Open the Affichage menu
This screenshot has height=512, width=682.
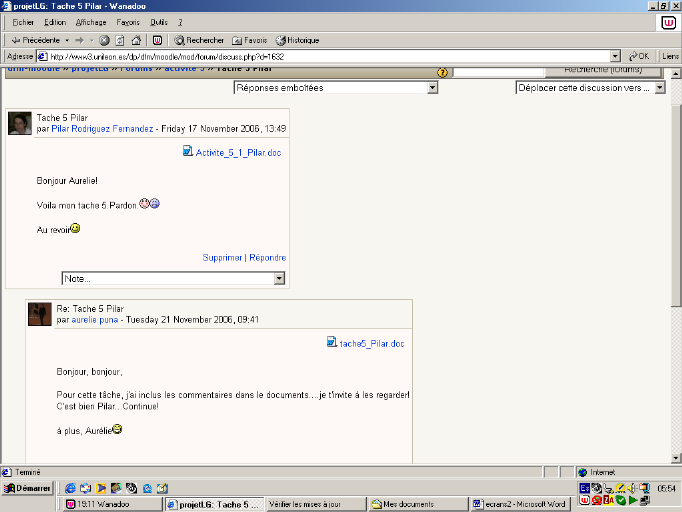(x=91, y=22)
